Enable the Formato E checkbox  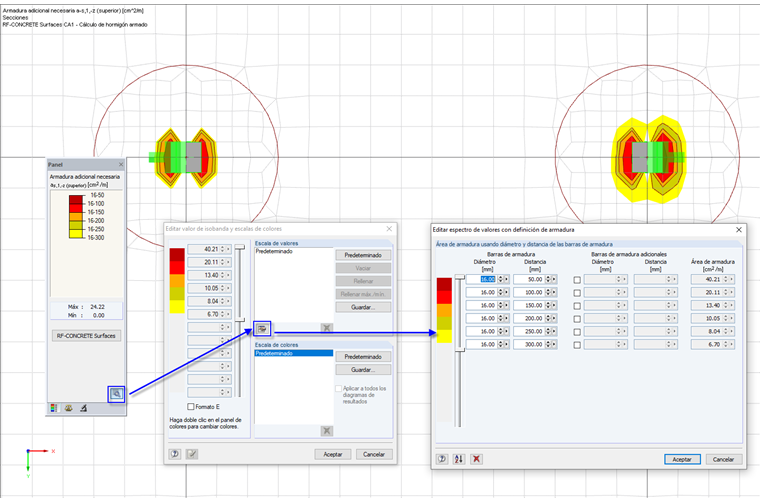click(x=191, y=407)
